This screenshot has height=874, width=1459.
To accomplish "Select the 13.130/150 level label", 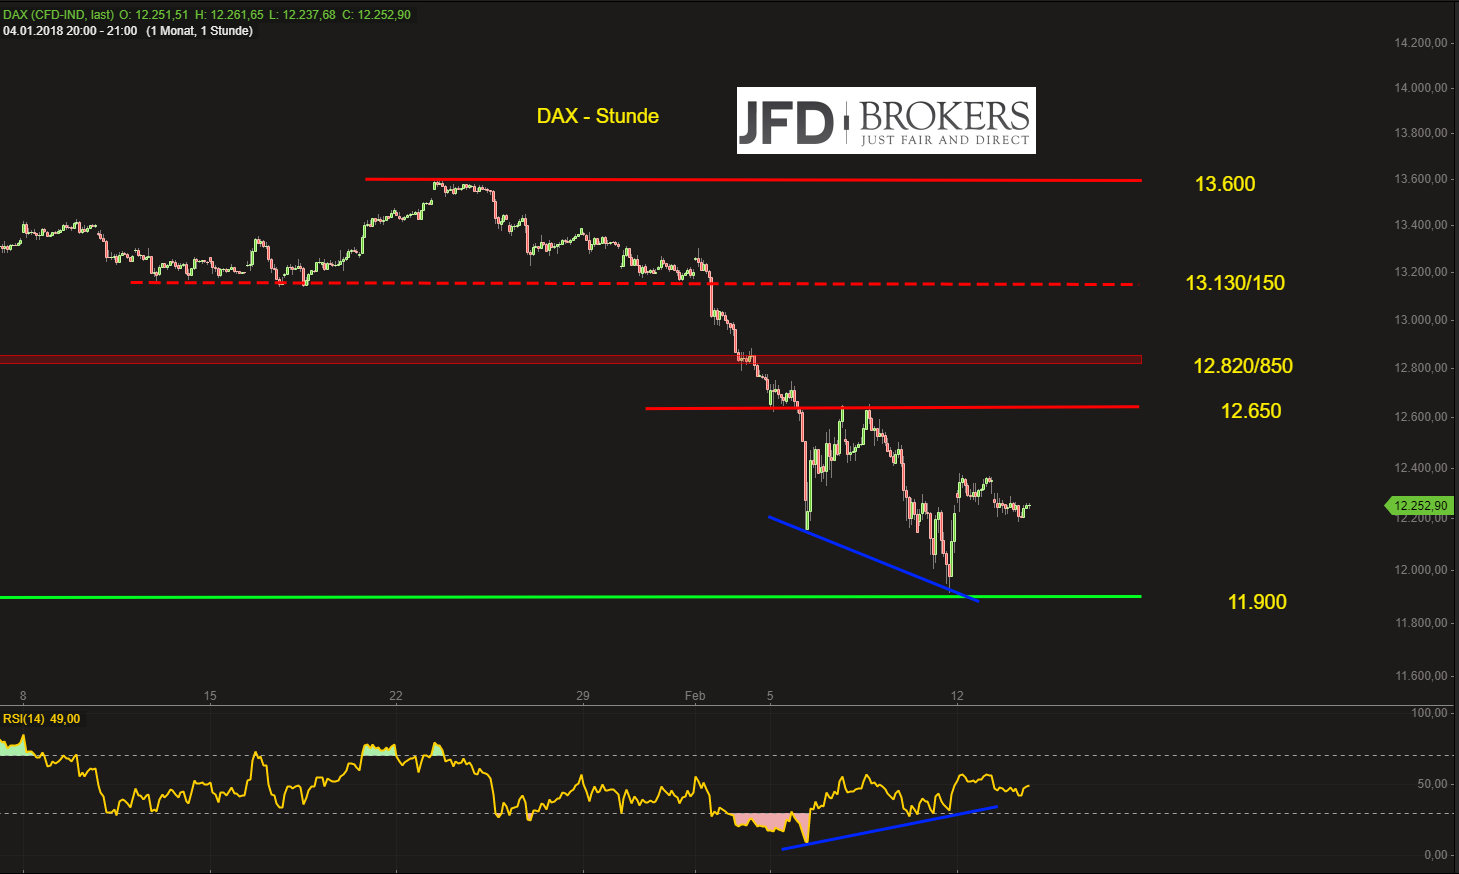I will tap(1235, 283).
